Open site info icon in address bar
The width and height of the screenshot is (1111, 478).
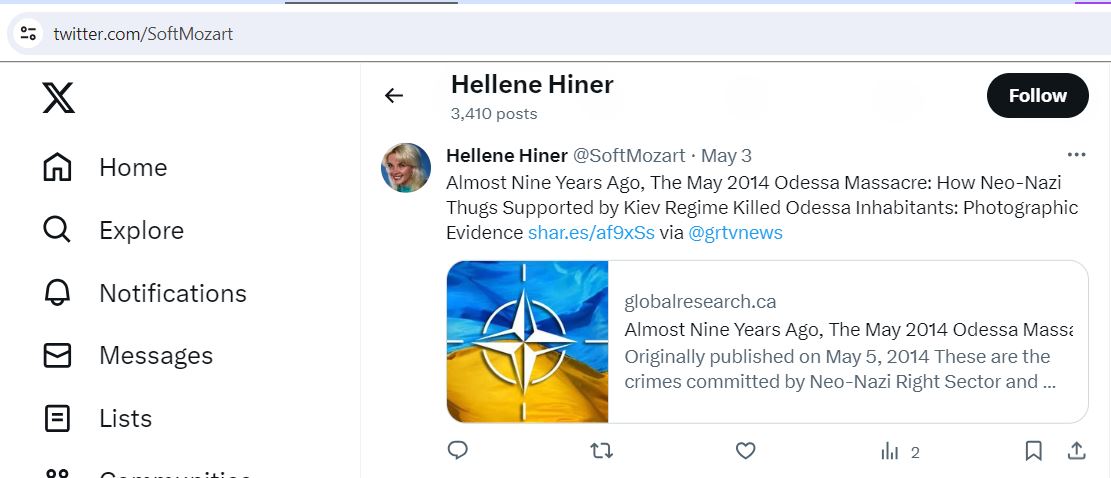[28, 33]
